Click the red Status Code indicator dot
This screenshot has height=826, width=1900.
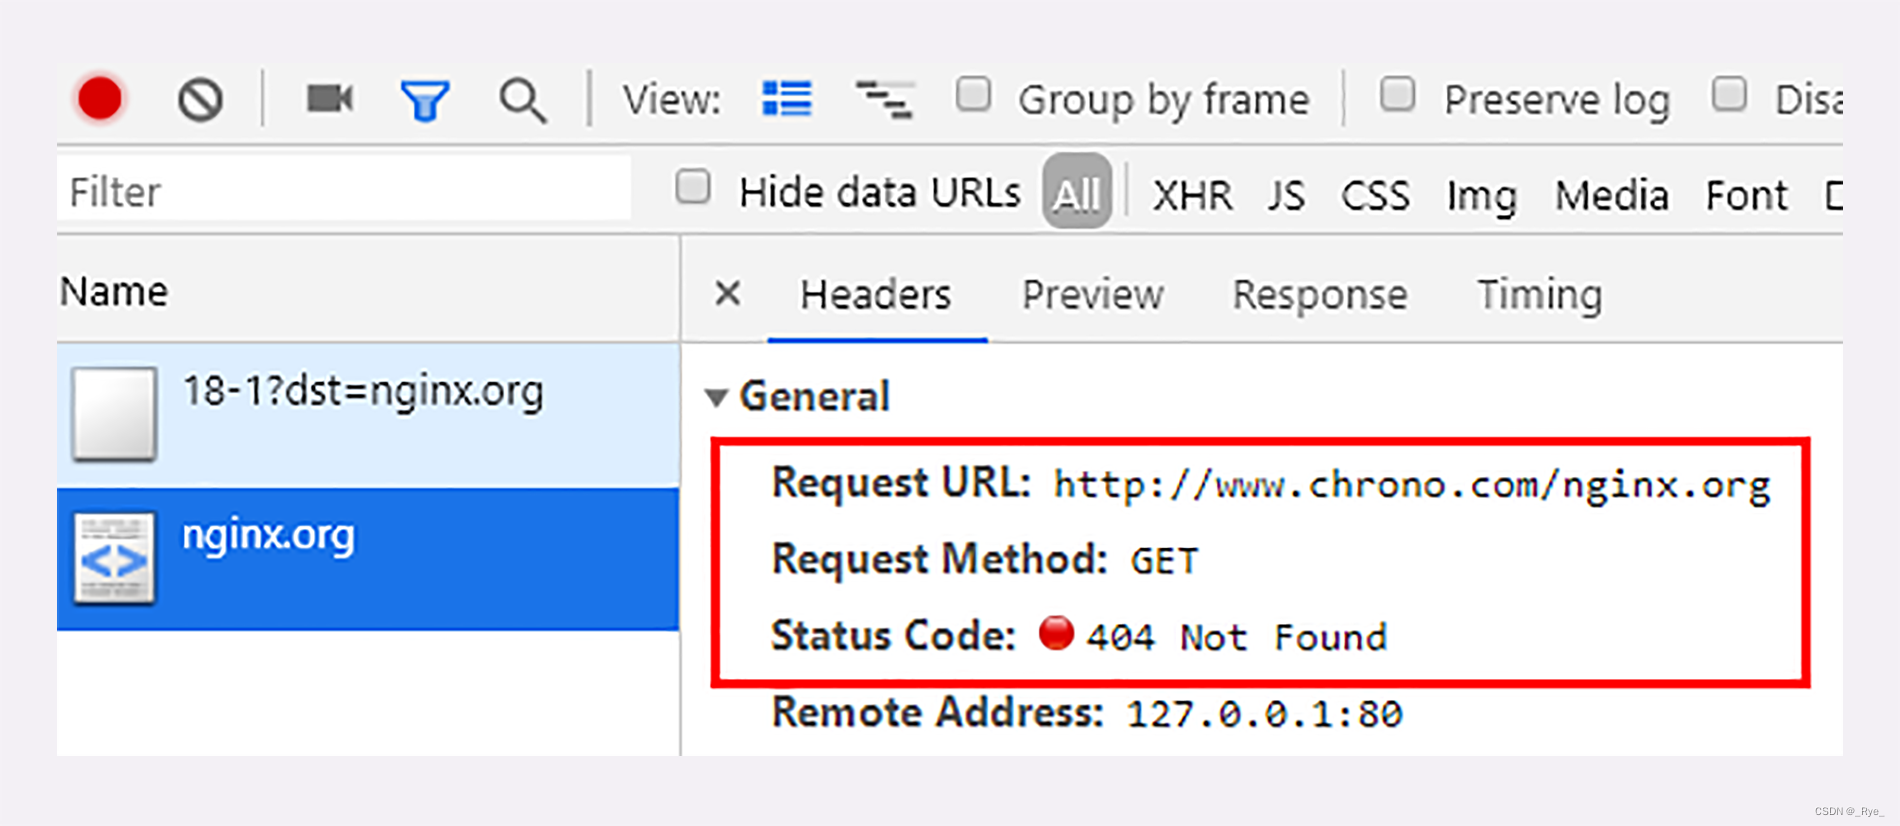coord(1057,634)
